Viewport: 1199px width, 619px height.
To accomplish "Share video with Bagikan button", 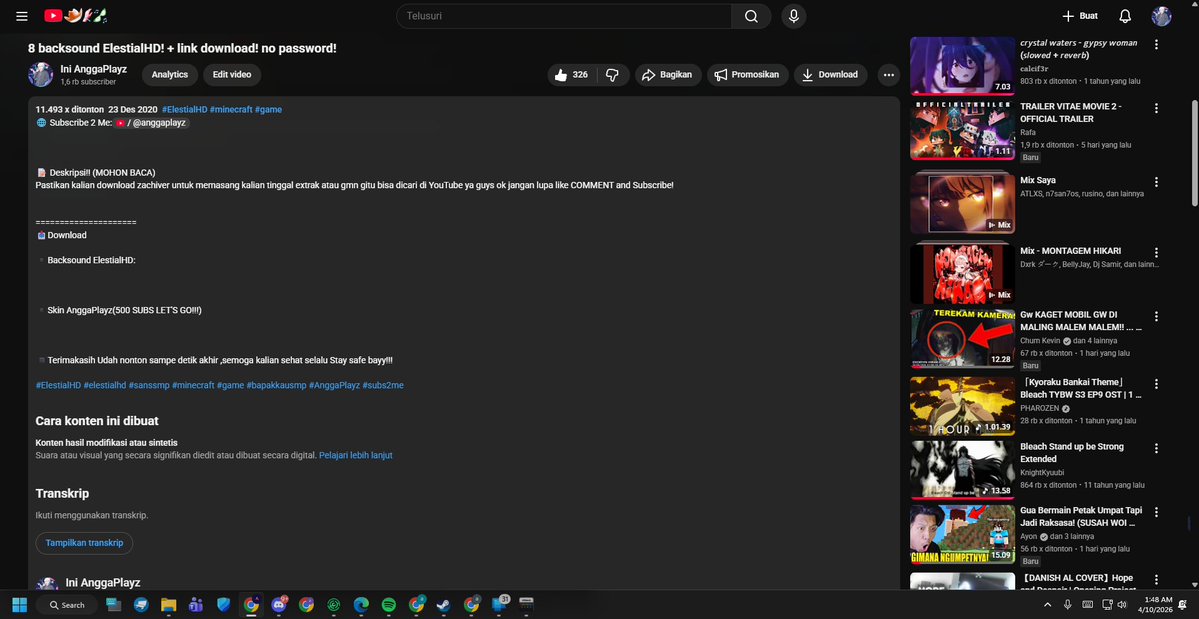I will tap(668, 75).
